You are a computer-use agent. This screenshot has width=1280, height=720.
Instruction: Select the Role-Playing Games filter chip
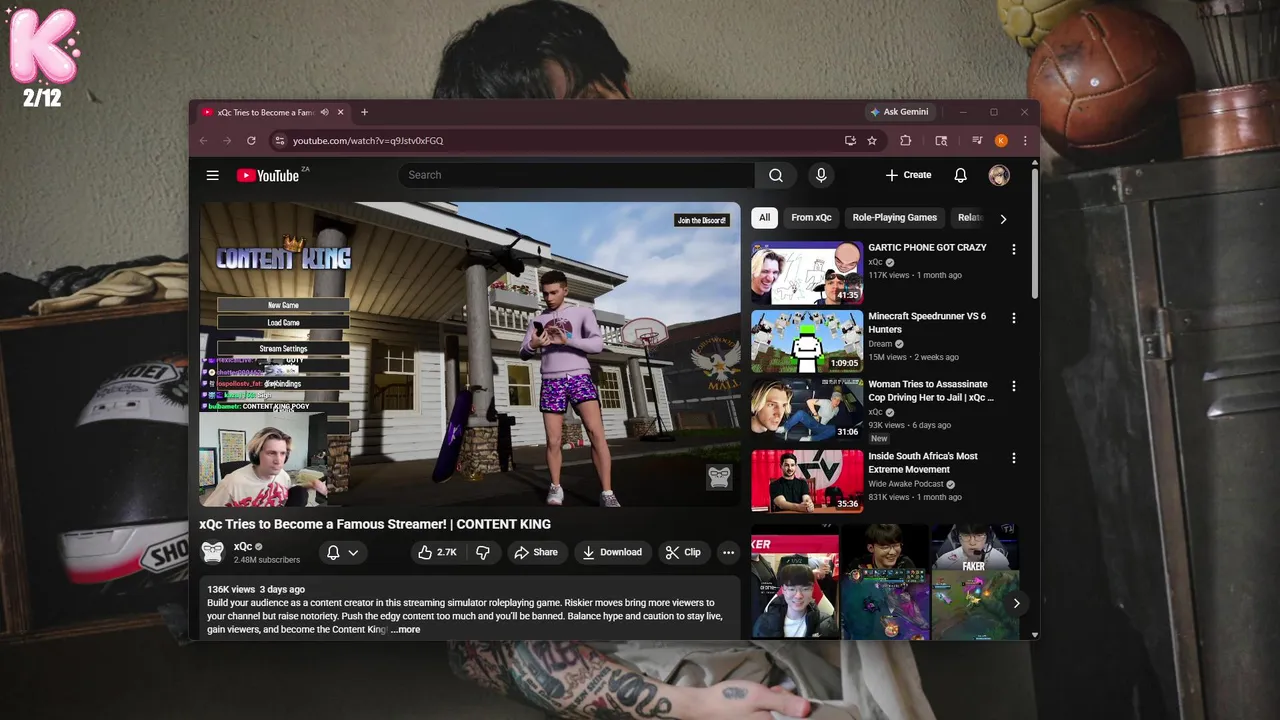point(894,218)
